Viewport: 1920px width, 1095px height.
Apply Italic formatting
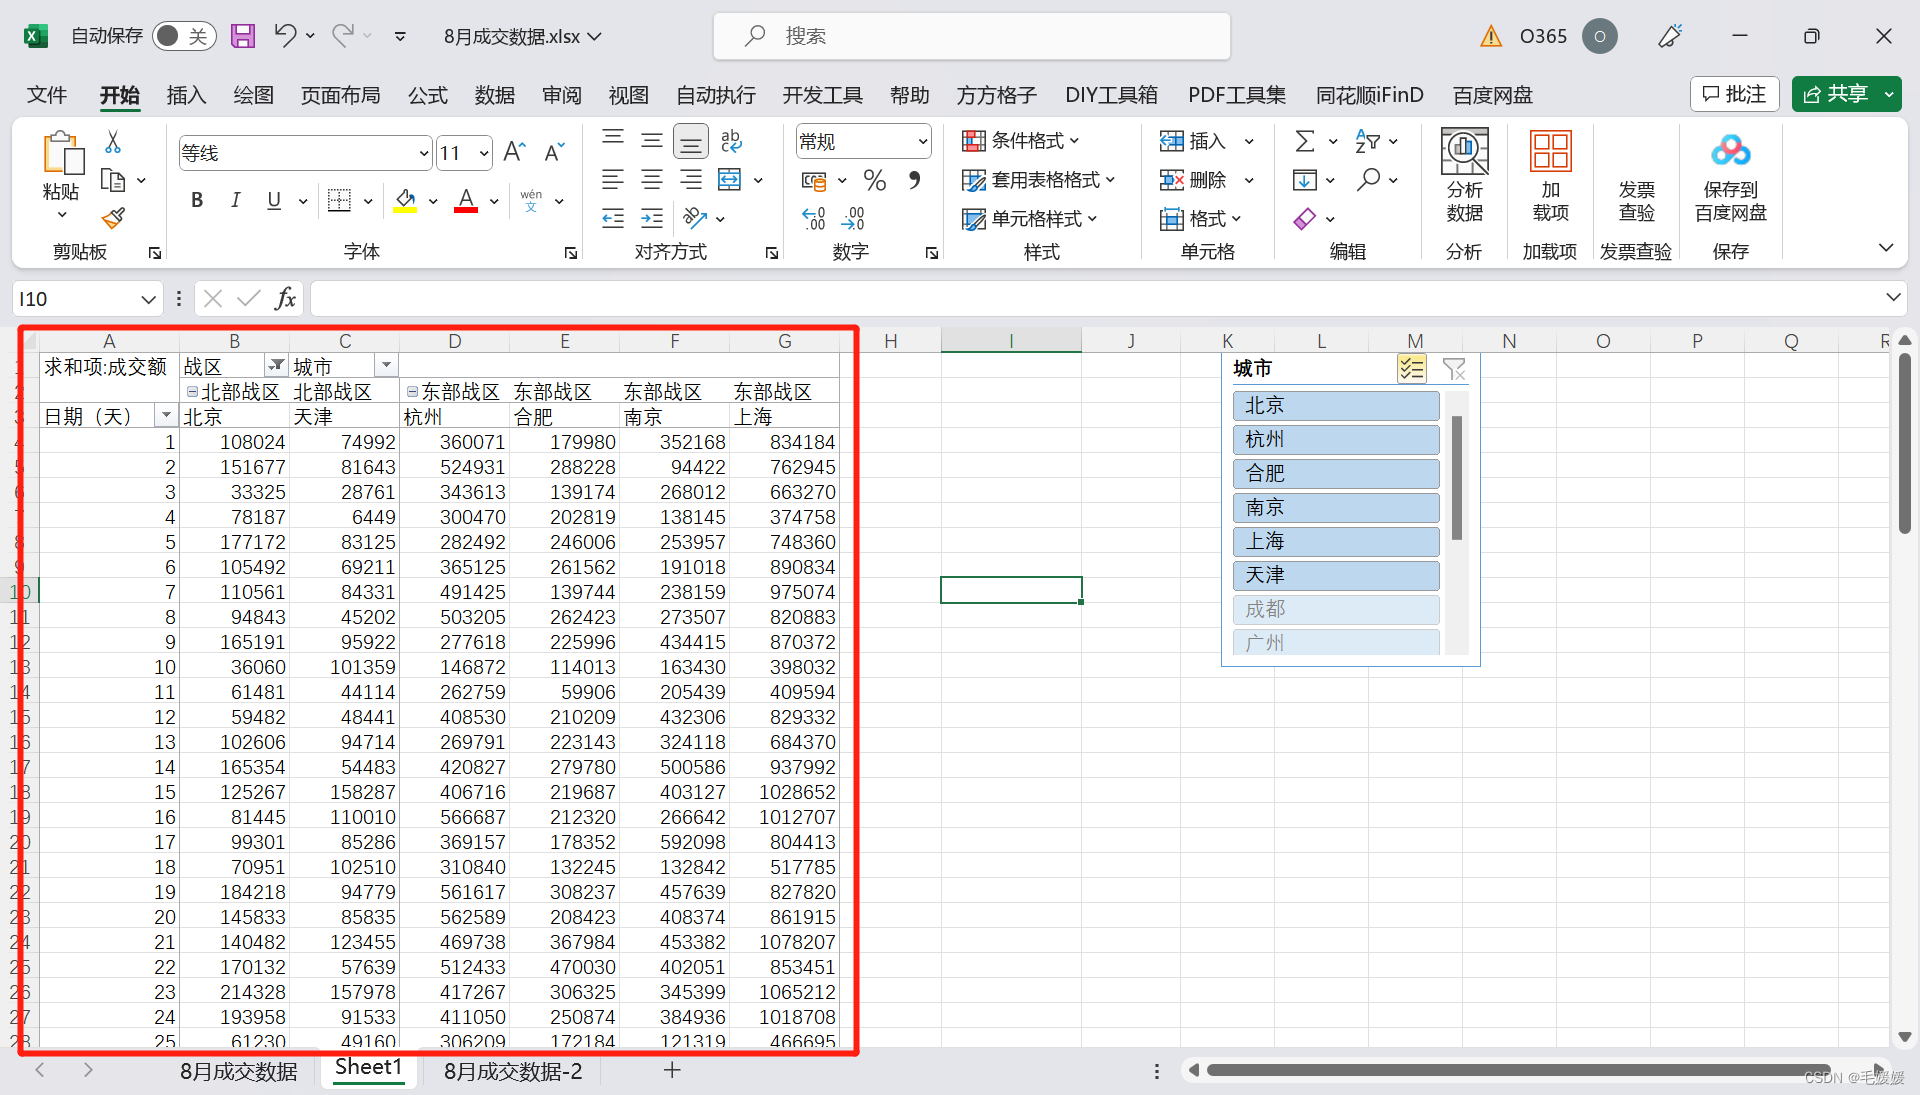[235, 200]
